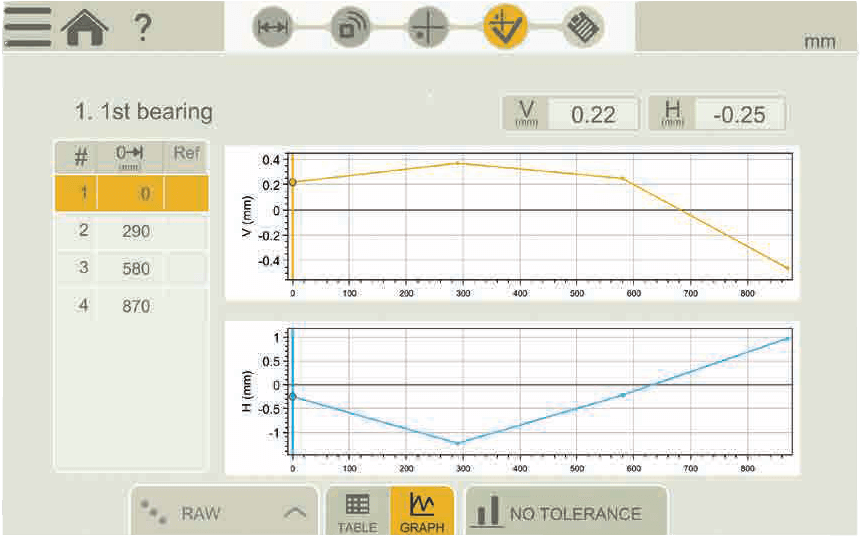Open the NO TOLERANCE selector
The width and height of the screenshot is (861, 537).
565,513
